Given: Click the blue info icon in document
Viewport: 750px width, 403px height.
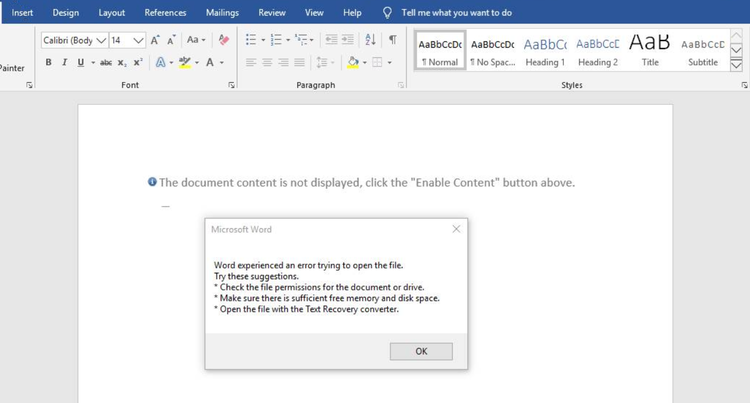Looking at the screenshot, I should [x=152, y=182].
